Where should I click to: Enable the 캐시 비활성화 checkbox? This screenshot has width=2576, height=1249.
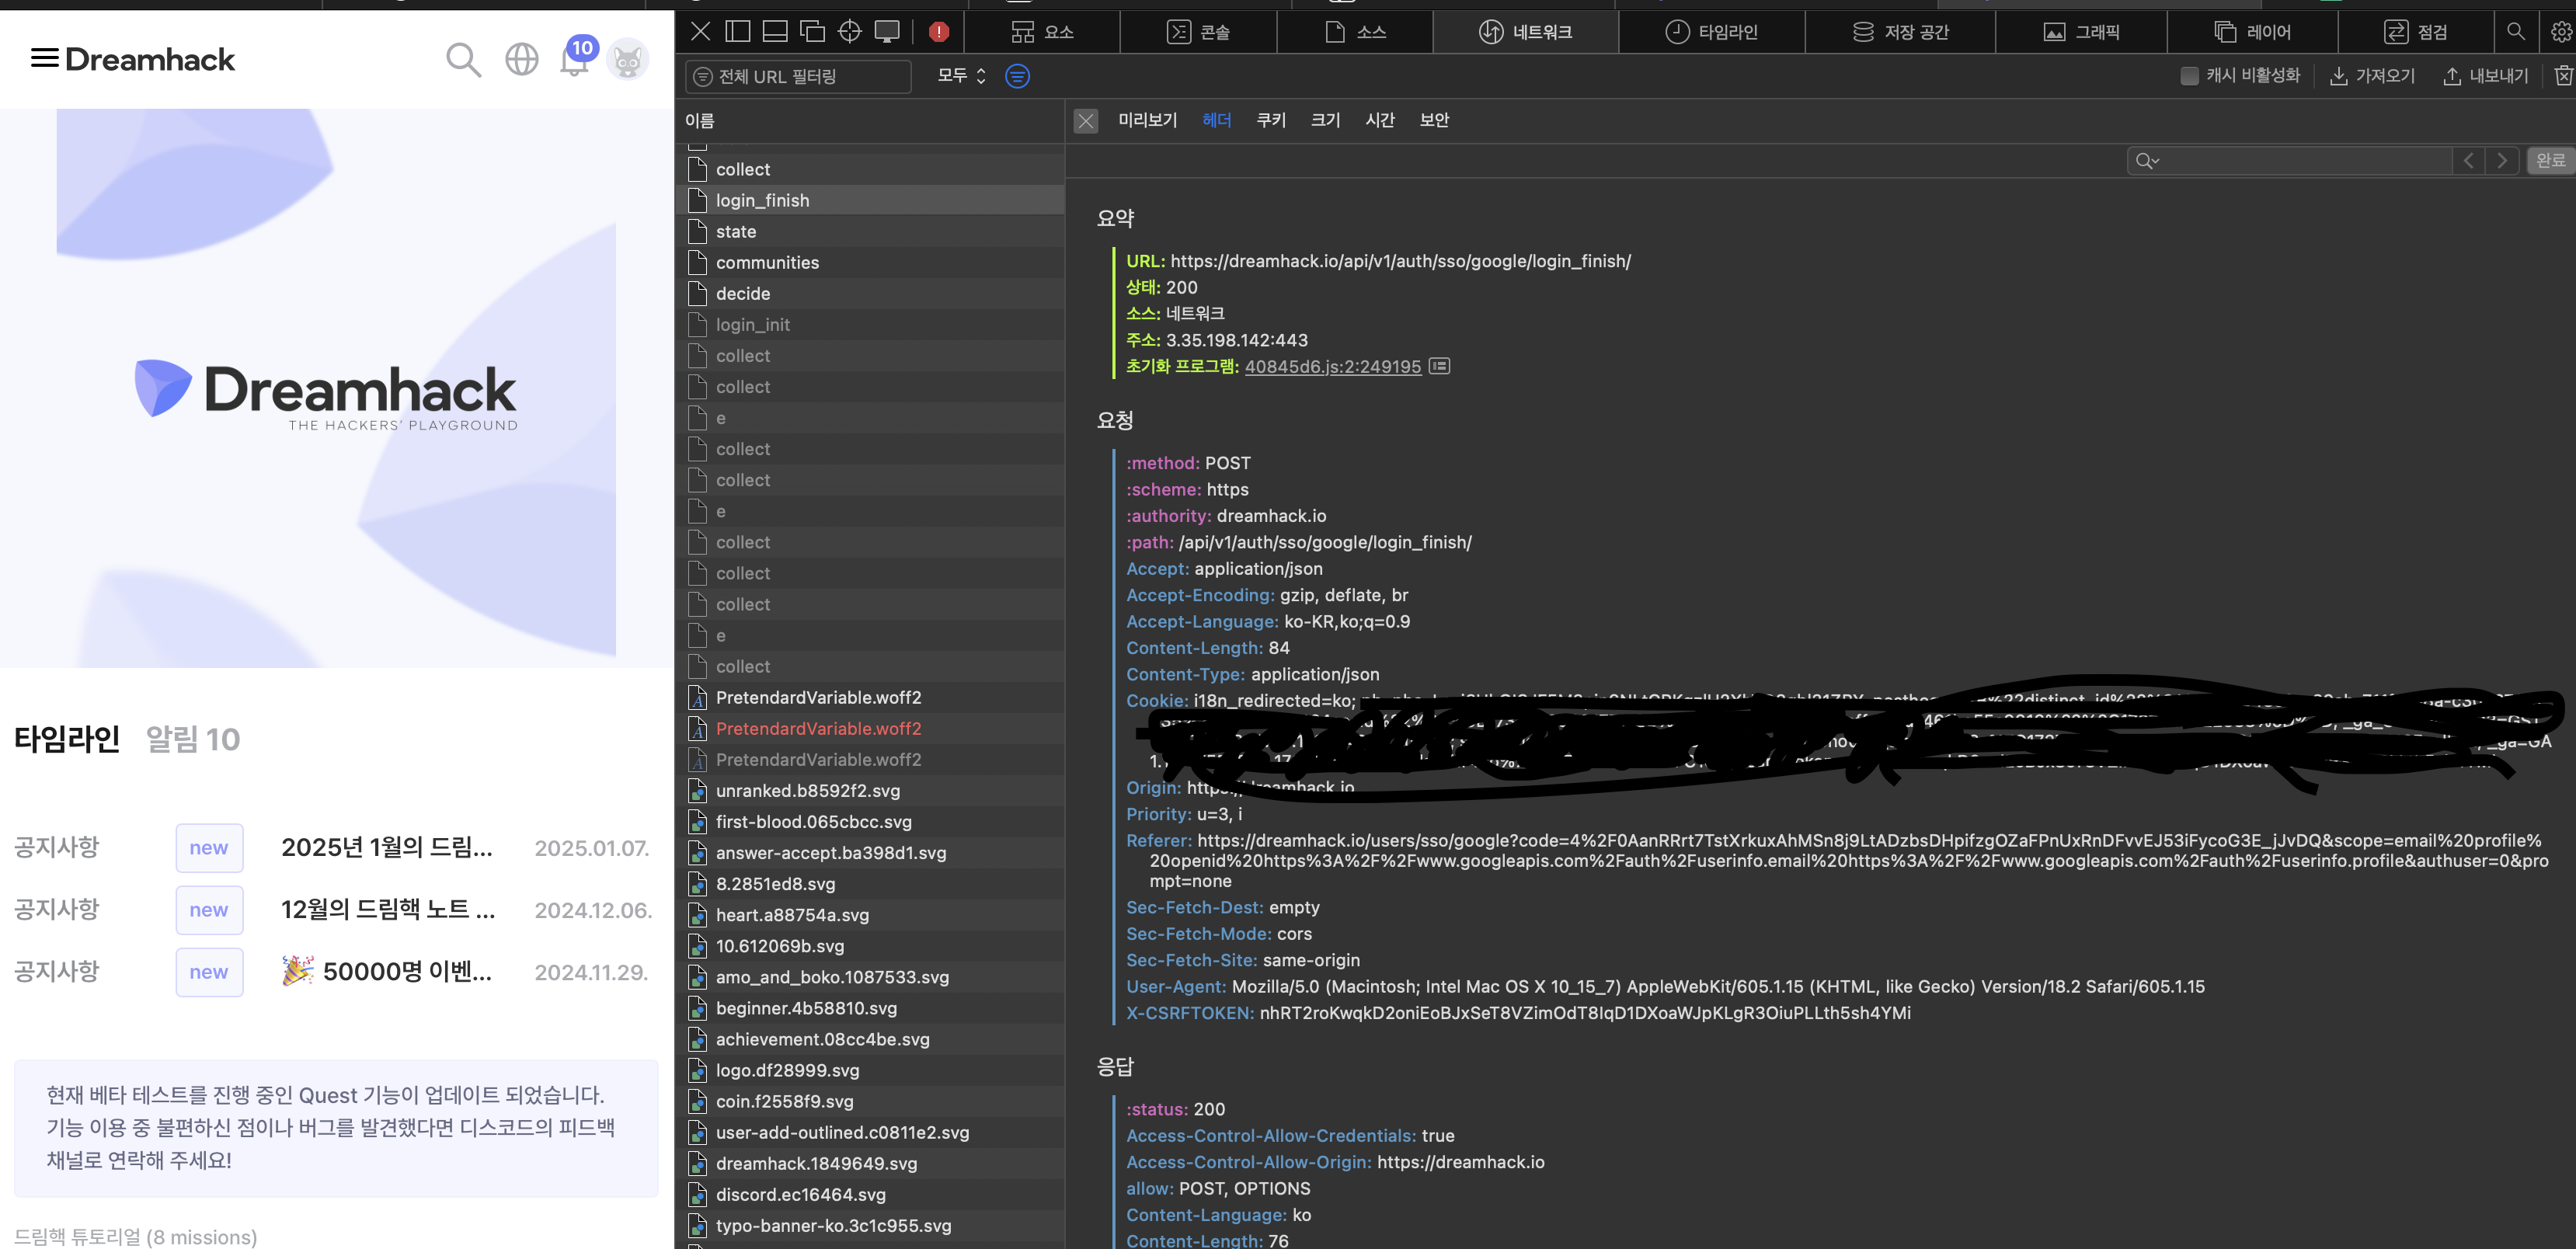point(2189,76)
